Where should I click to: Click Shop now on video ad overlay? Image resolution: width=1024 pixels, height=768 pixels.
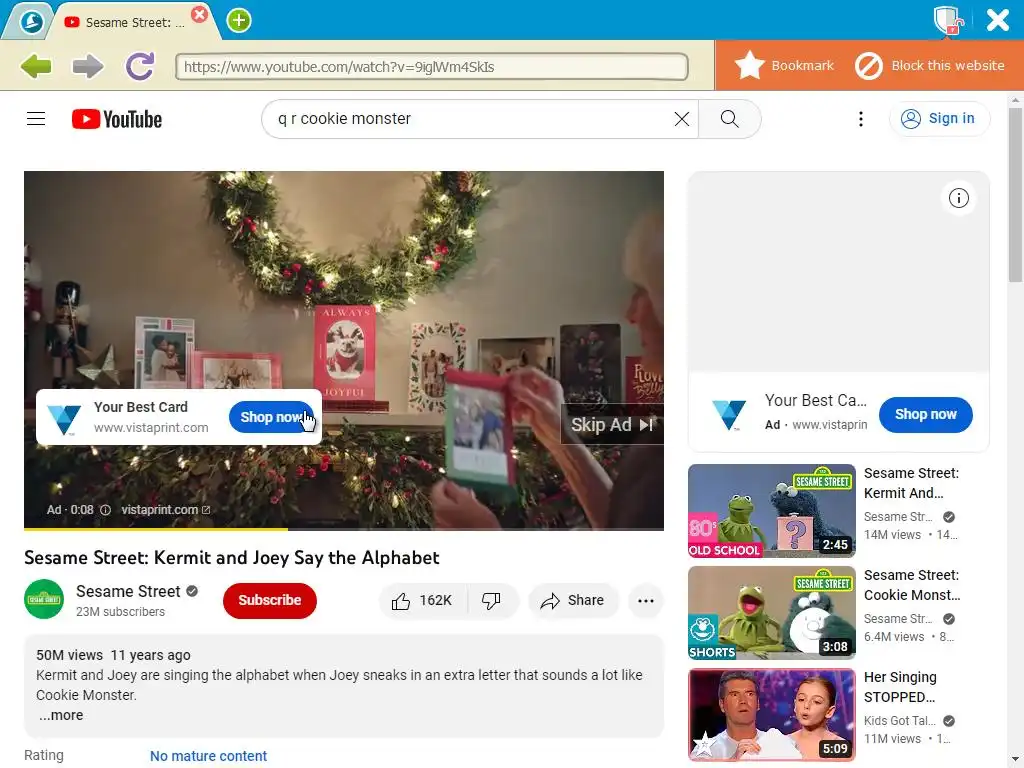tap(271, 417)
